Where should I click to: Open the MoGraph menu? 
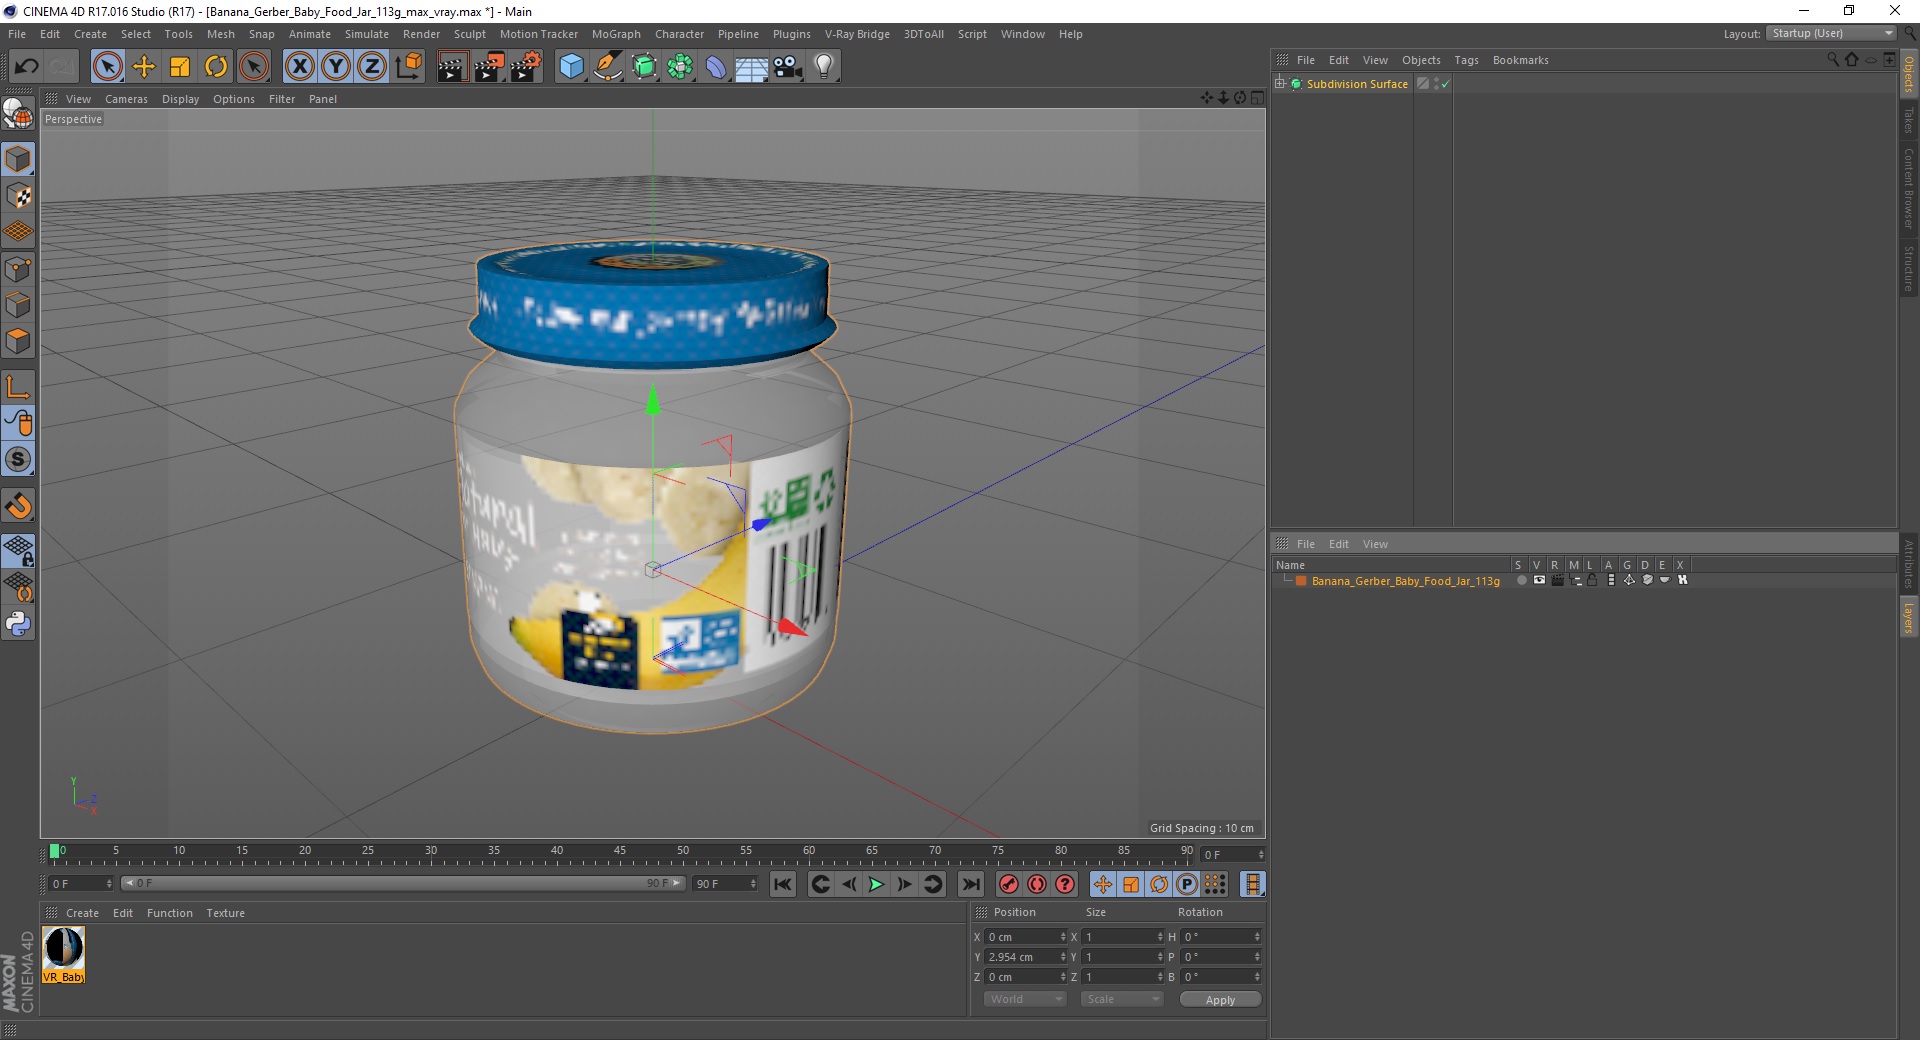point(616,34)
